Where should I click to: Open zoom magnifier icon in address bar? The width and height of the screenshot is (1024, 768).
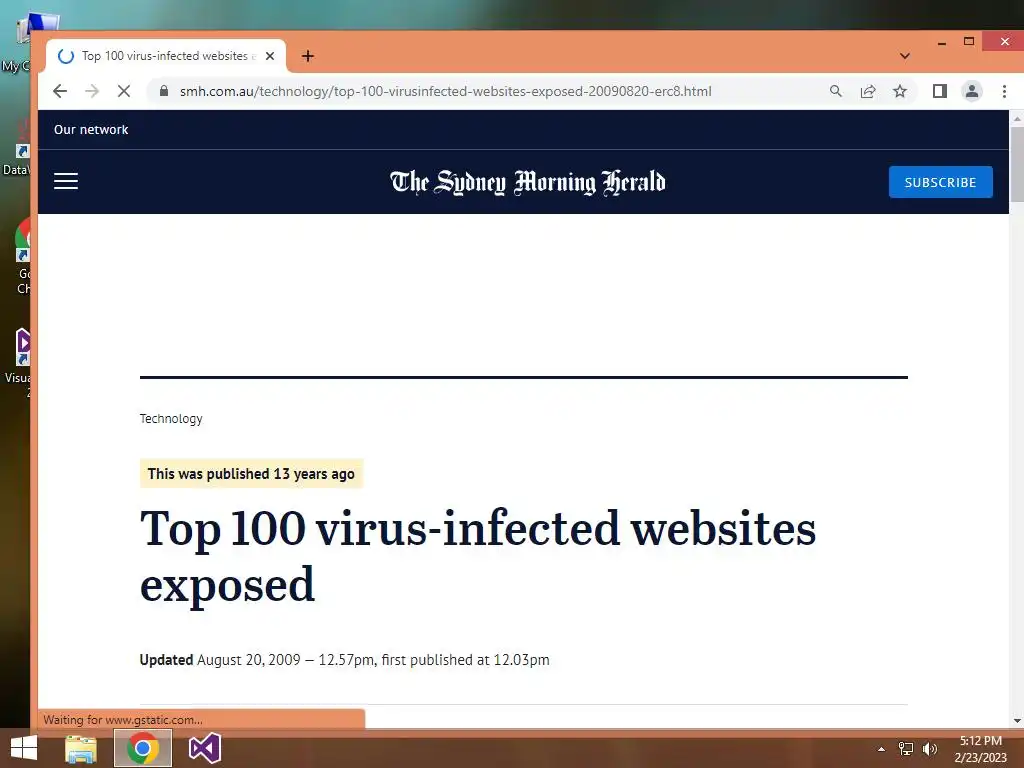835,91
